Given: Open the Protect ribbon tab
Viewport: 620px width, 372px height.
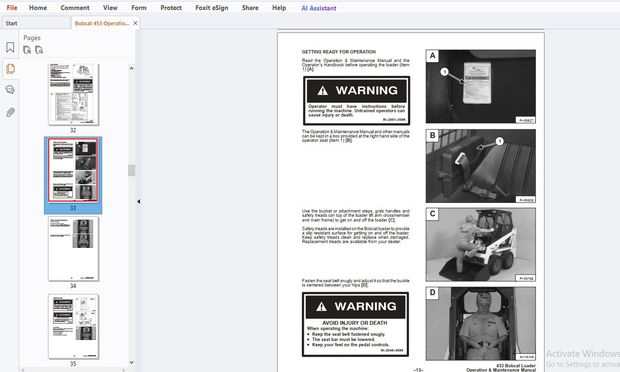Looking at the screenshot, I should [x=171, y=8].
